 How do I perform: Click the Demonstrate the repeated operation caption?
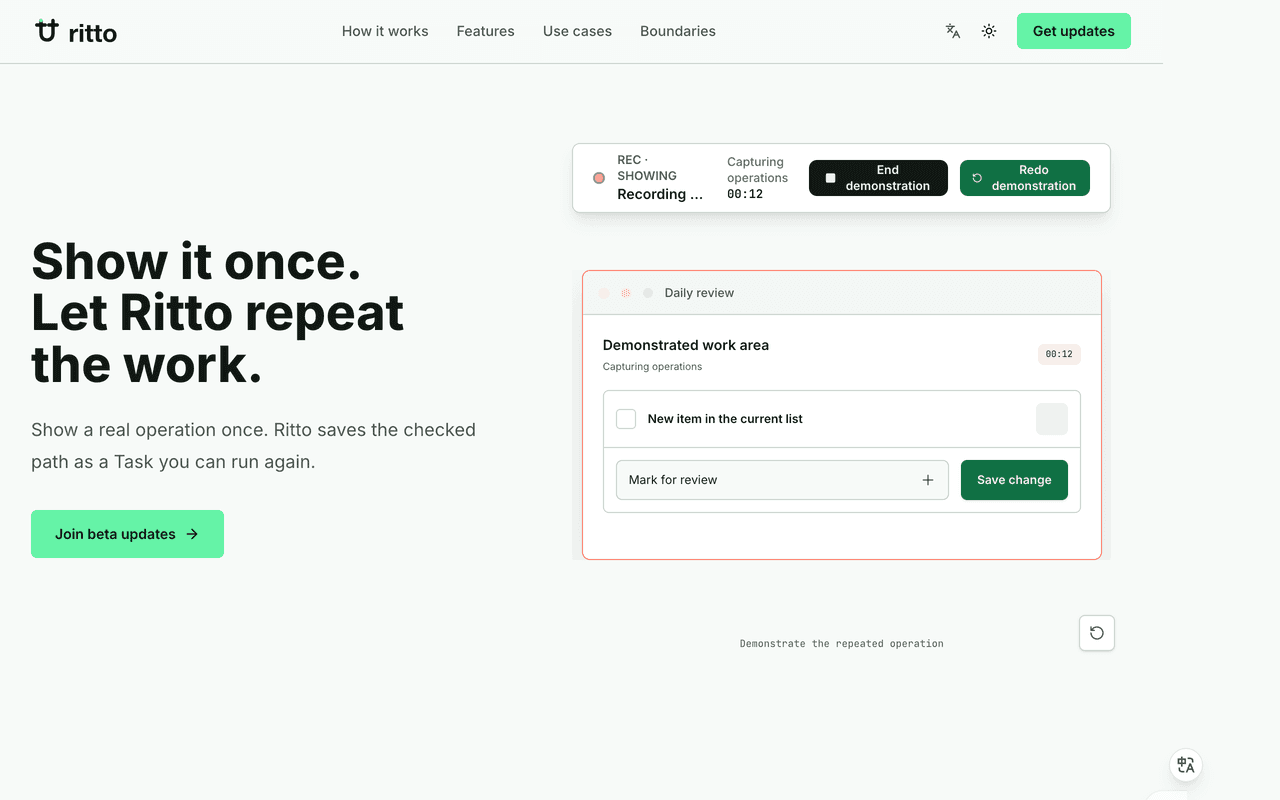[842, 644]
